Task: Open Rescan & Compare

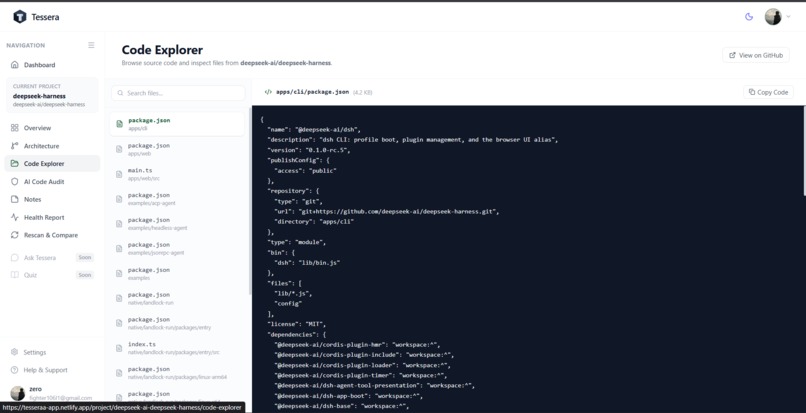Action: (x=52, y=235)
